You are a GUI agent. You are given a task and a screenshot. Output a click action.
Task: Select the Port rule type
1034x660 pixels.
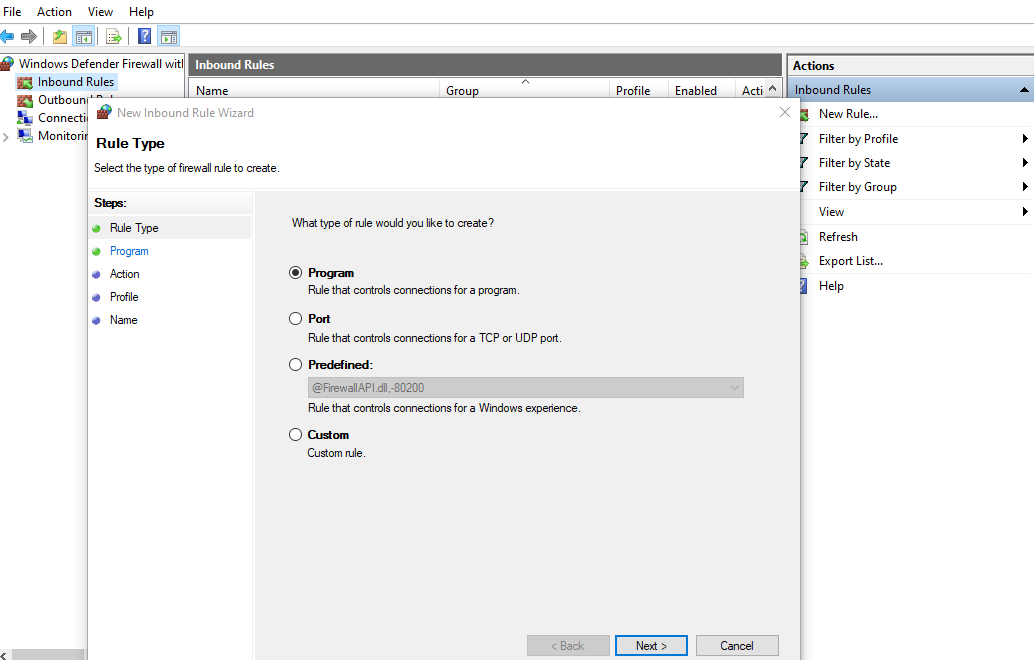295,318
